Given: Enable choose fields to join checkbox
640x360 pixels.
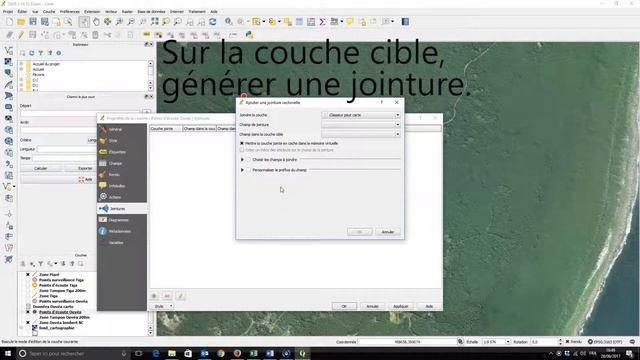Looking at the screenshot, I should (249, 160).
